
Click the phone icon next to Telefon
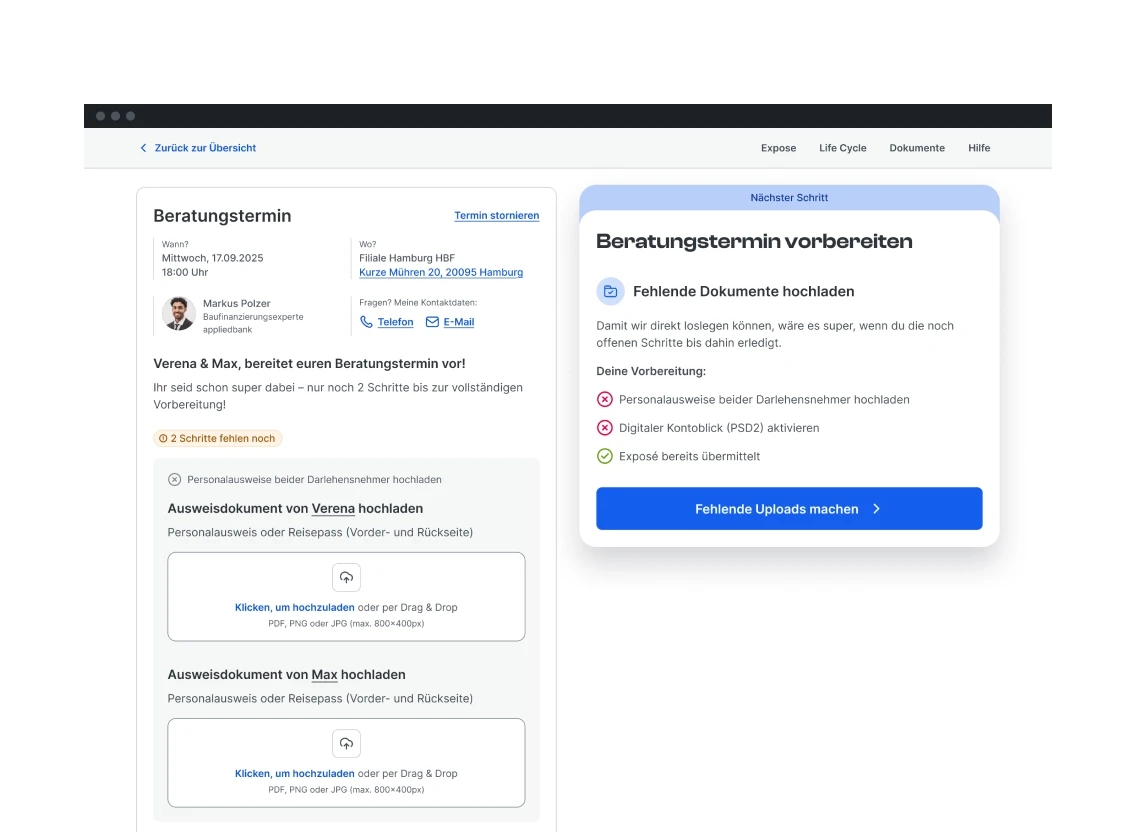tap(366, 322)
